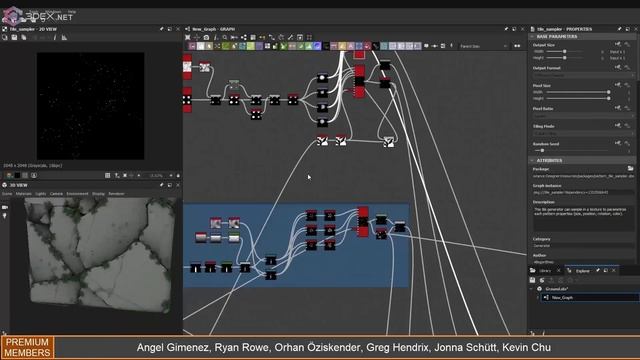Open the package folder icon beside Package
This screenshot has width=640, height=360.
pos(630,169)
